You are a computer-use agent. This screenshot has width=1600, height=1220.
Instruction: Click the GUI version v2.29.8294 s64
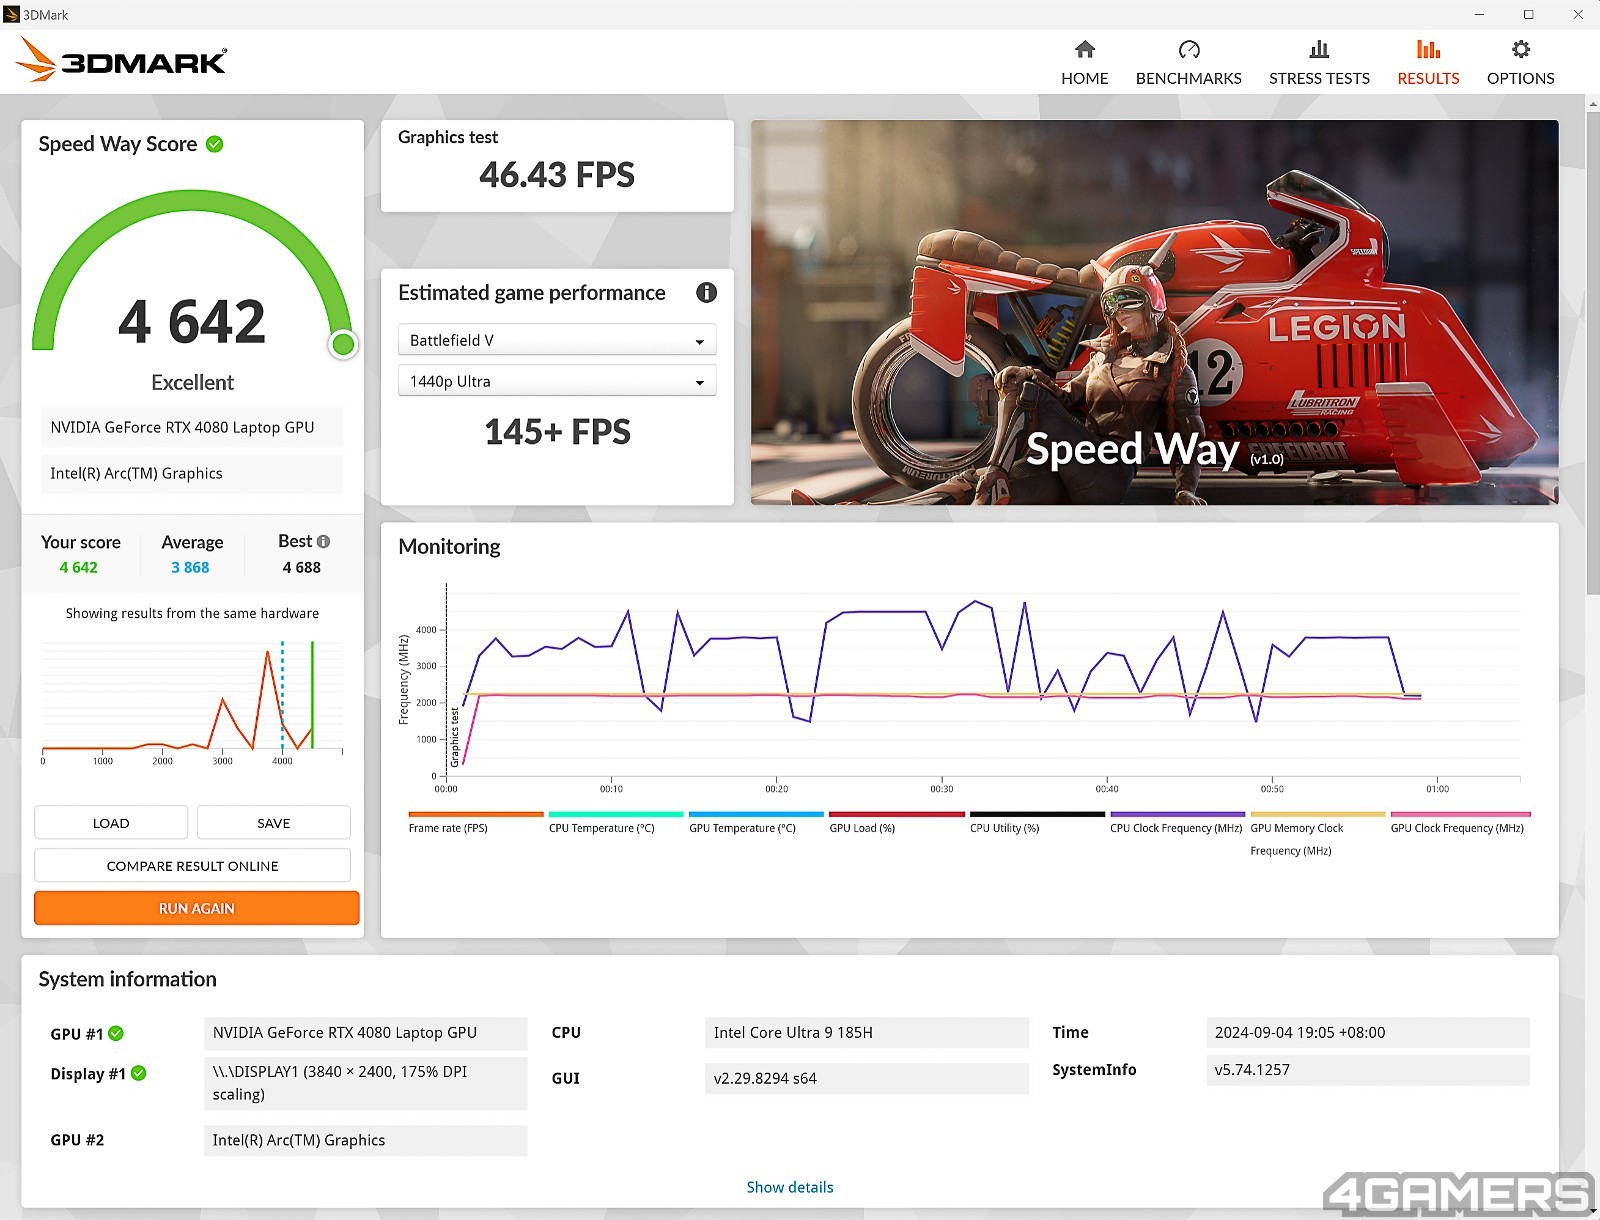866,1078
